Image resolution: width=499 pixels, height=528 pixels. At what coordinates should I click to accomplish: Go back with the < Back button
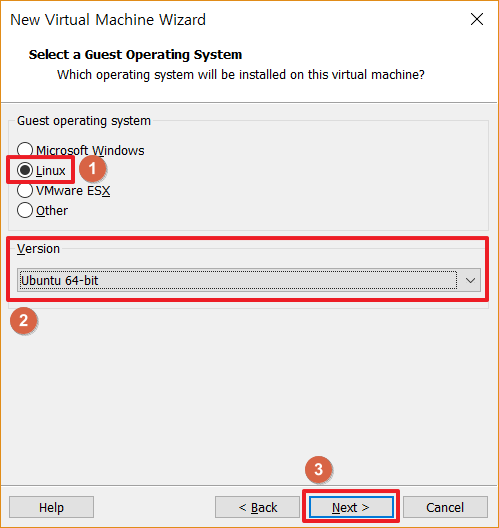tap(257, 507)
